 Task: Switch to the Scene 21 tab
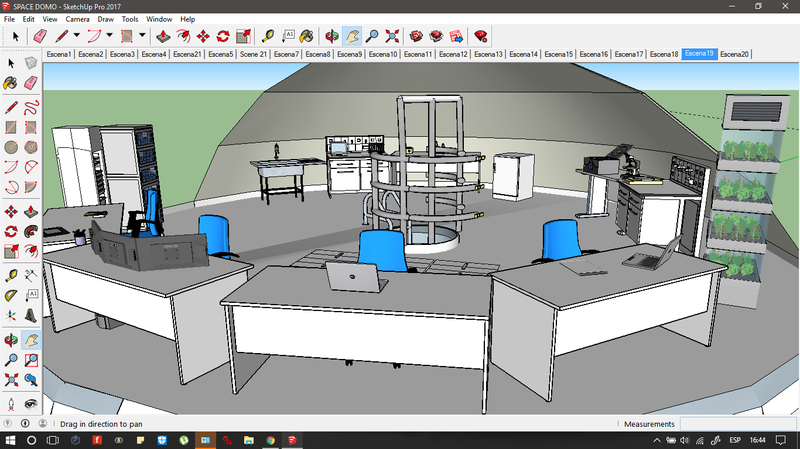(254, 54)
